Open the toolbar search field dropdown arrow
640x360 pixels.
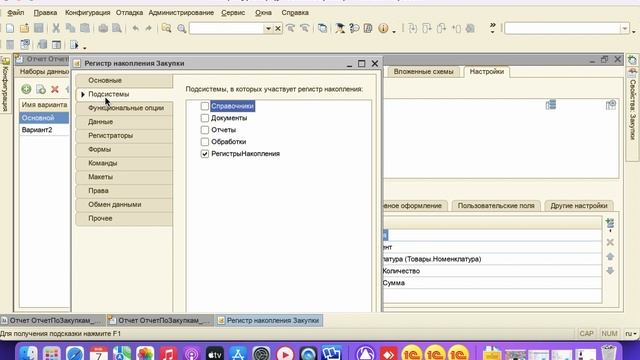point(268,28)
